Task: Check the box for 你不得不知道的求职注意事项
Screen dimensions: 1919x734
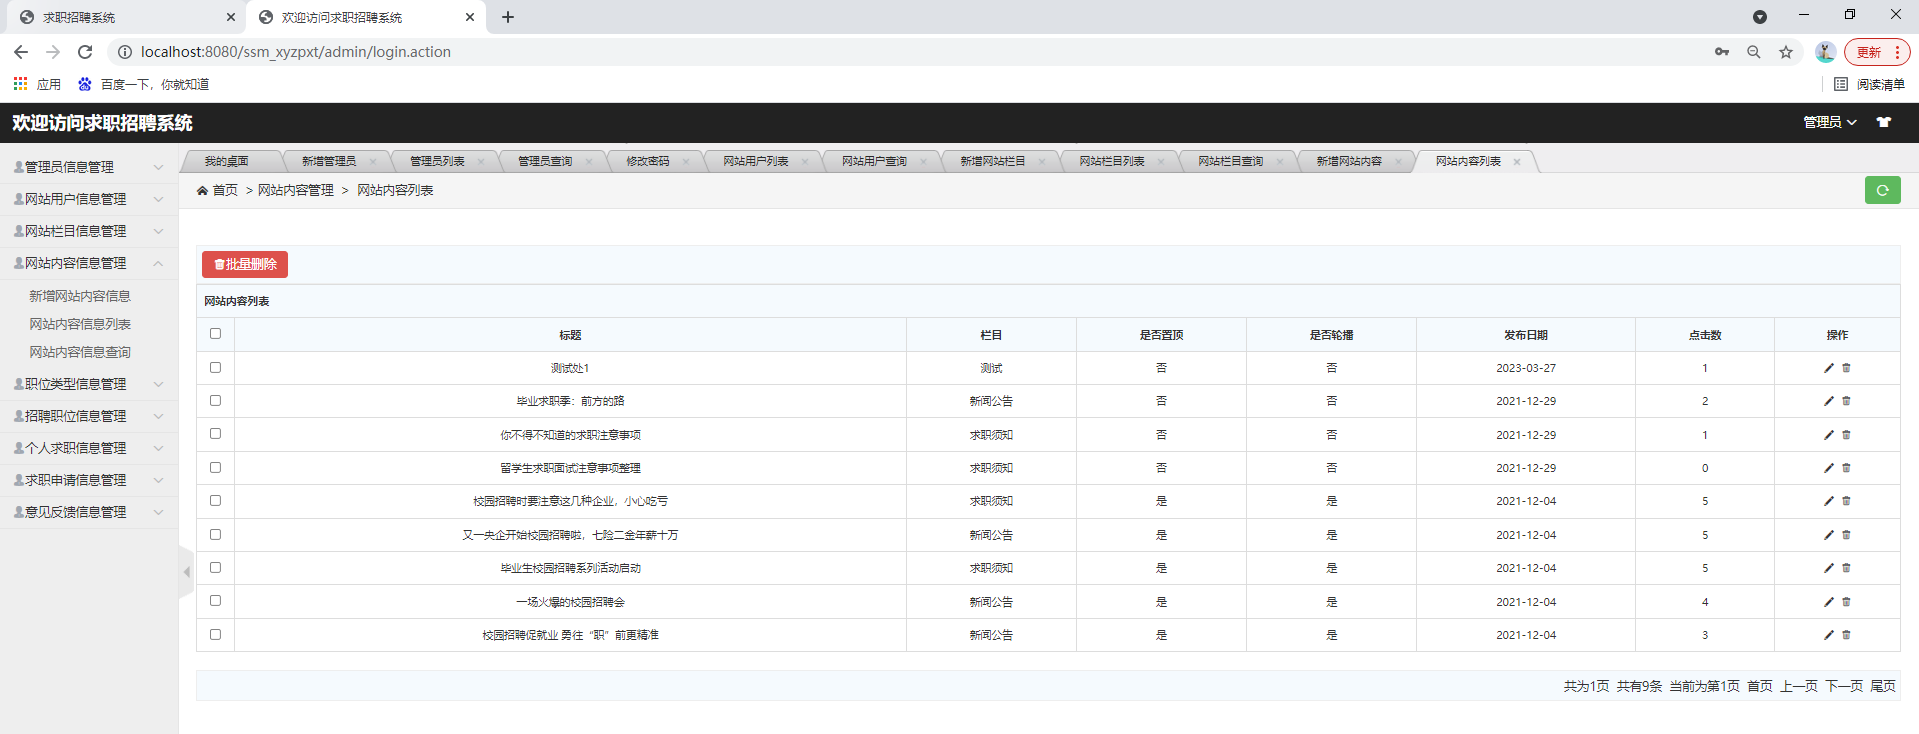Action: click(x=215, y=434)
